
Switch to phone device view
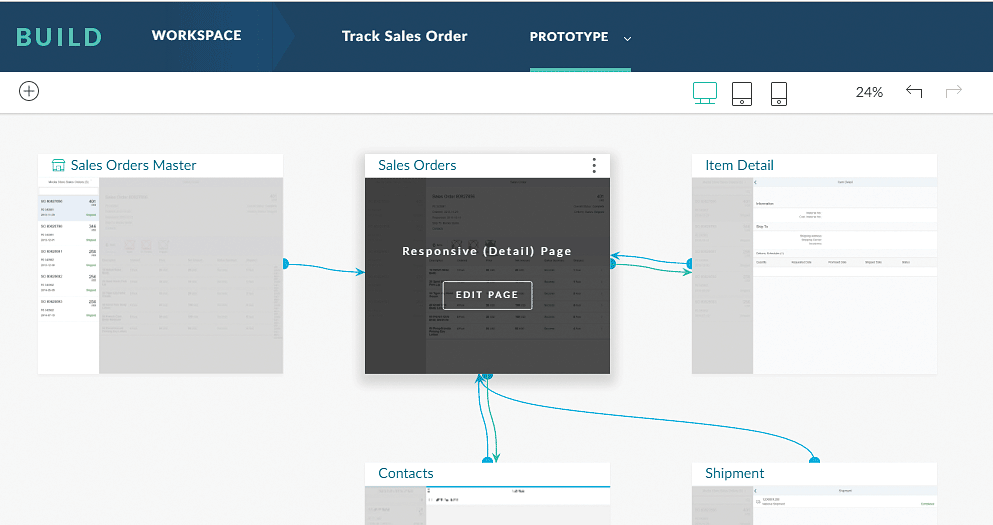779,93
